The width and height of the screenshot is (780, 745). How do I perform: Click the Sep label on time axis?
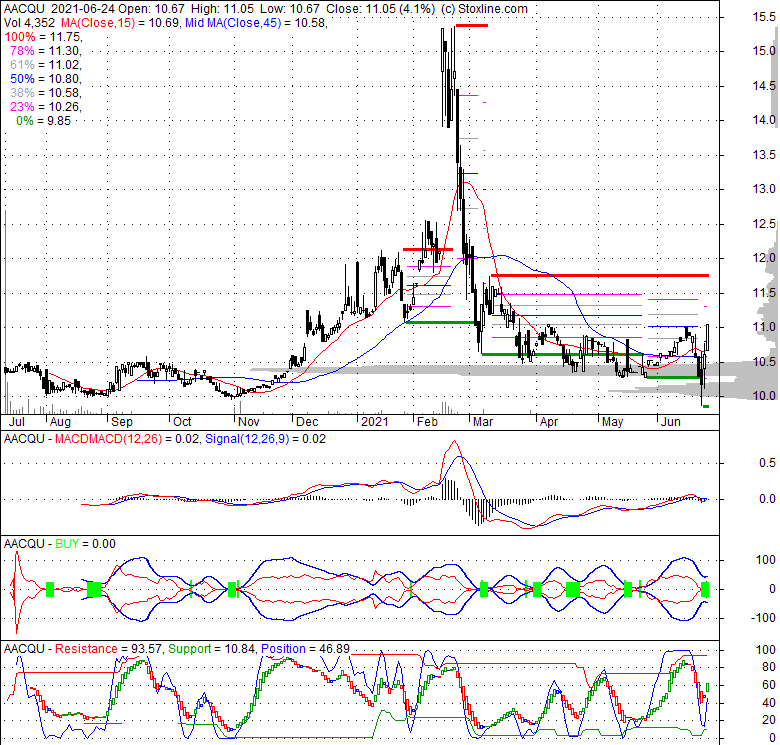coord(122,422)
